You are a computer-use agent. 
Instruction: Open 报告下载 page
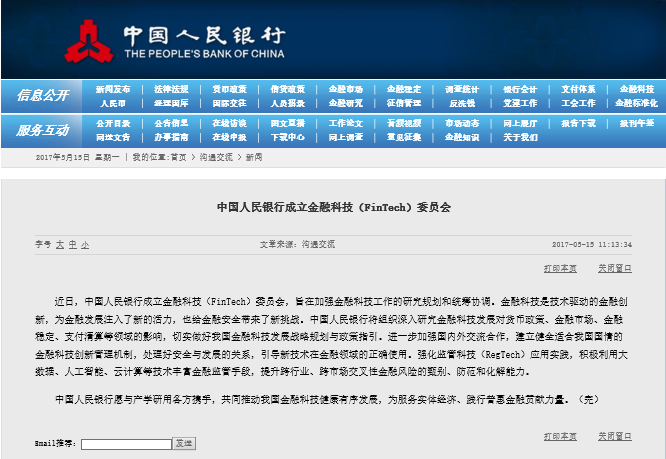click(579, 124)
